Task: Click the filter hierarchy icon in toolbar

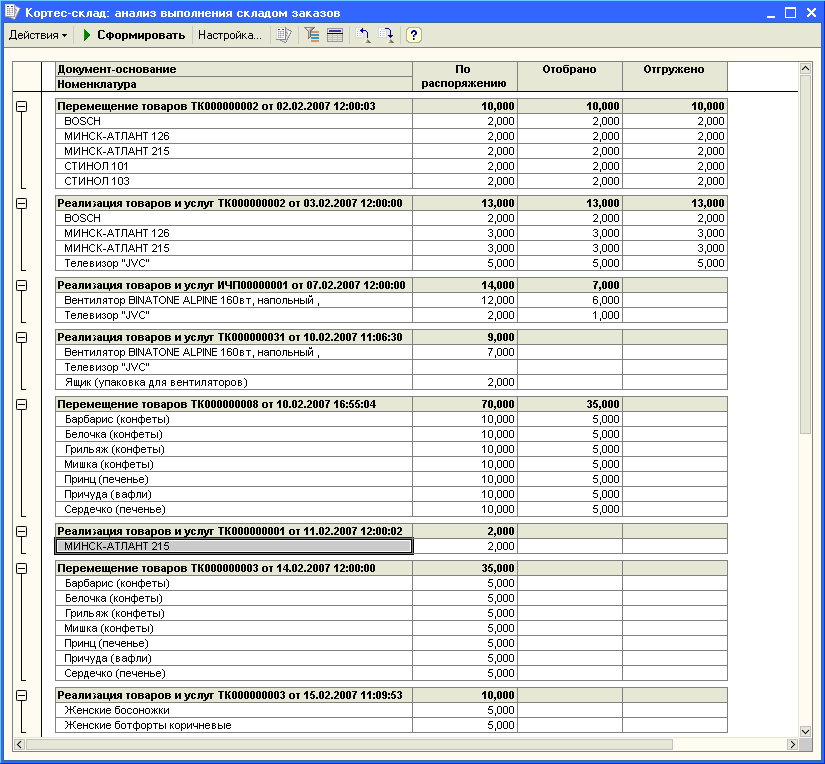Action: (311, 35)
